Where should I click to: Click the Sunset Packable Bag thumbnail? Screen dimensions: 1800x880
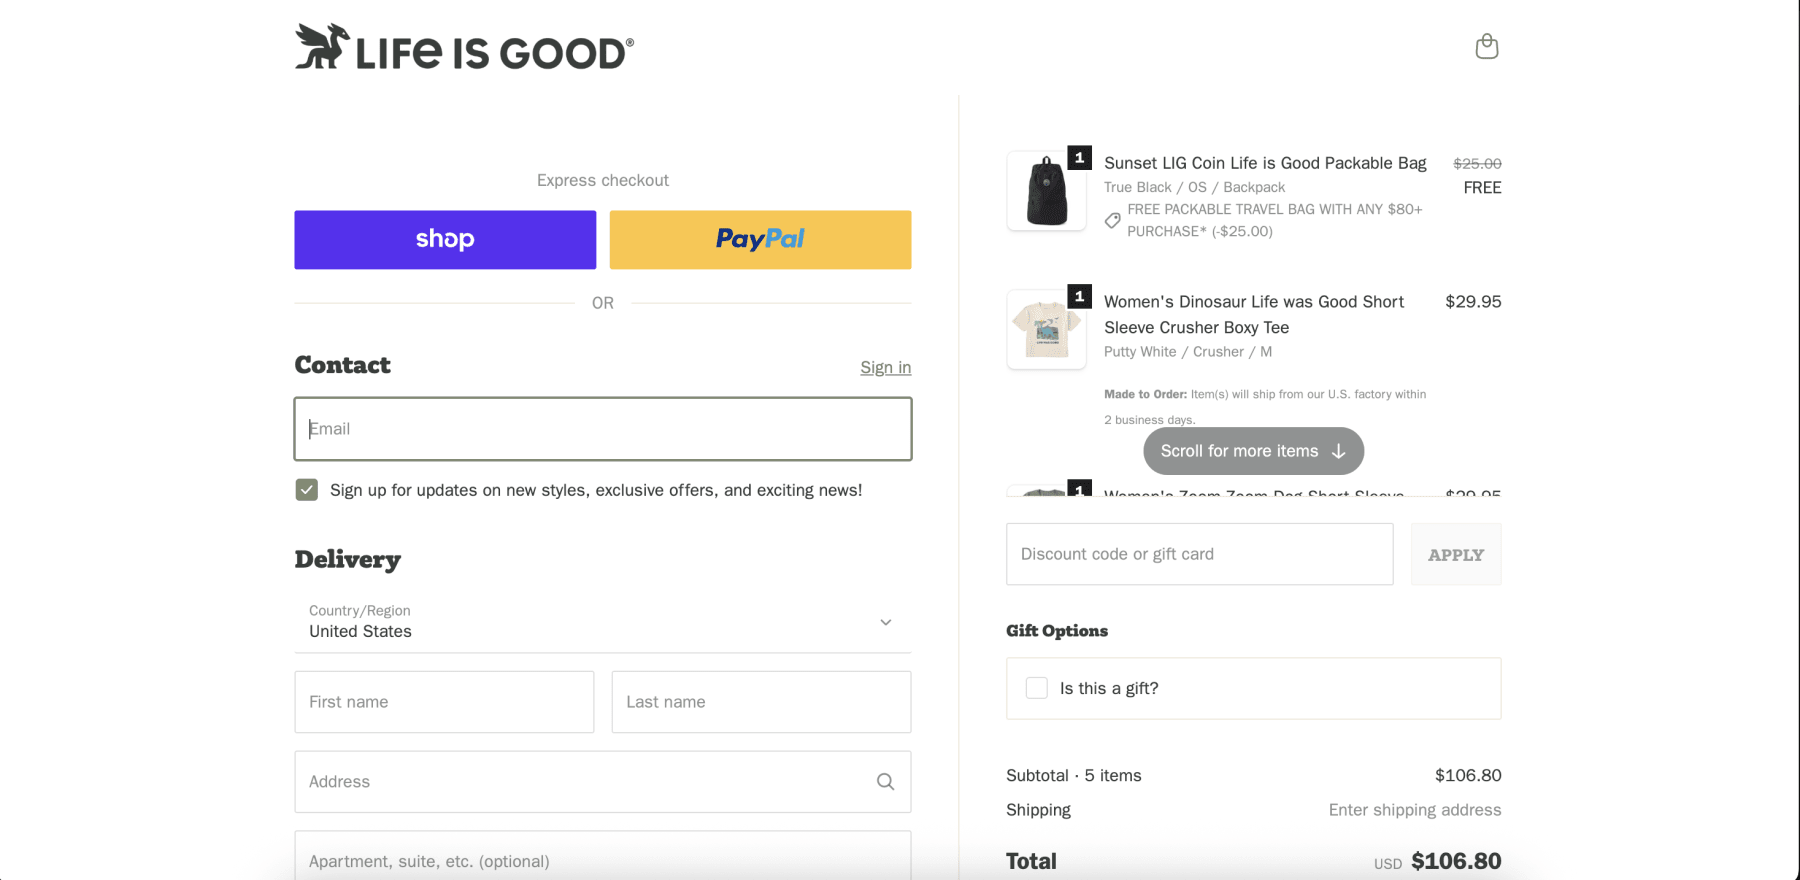[1046, 190]
